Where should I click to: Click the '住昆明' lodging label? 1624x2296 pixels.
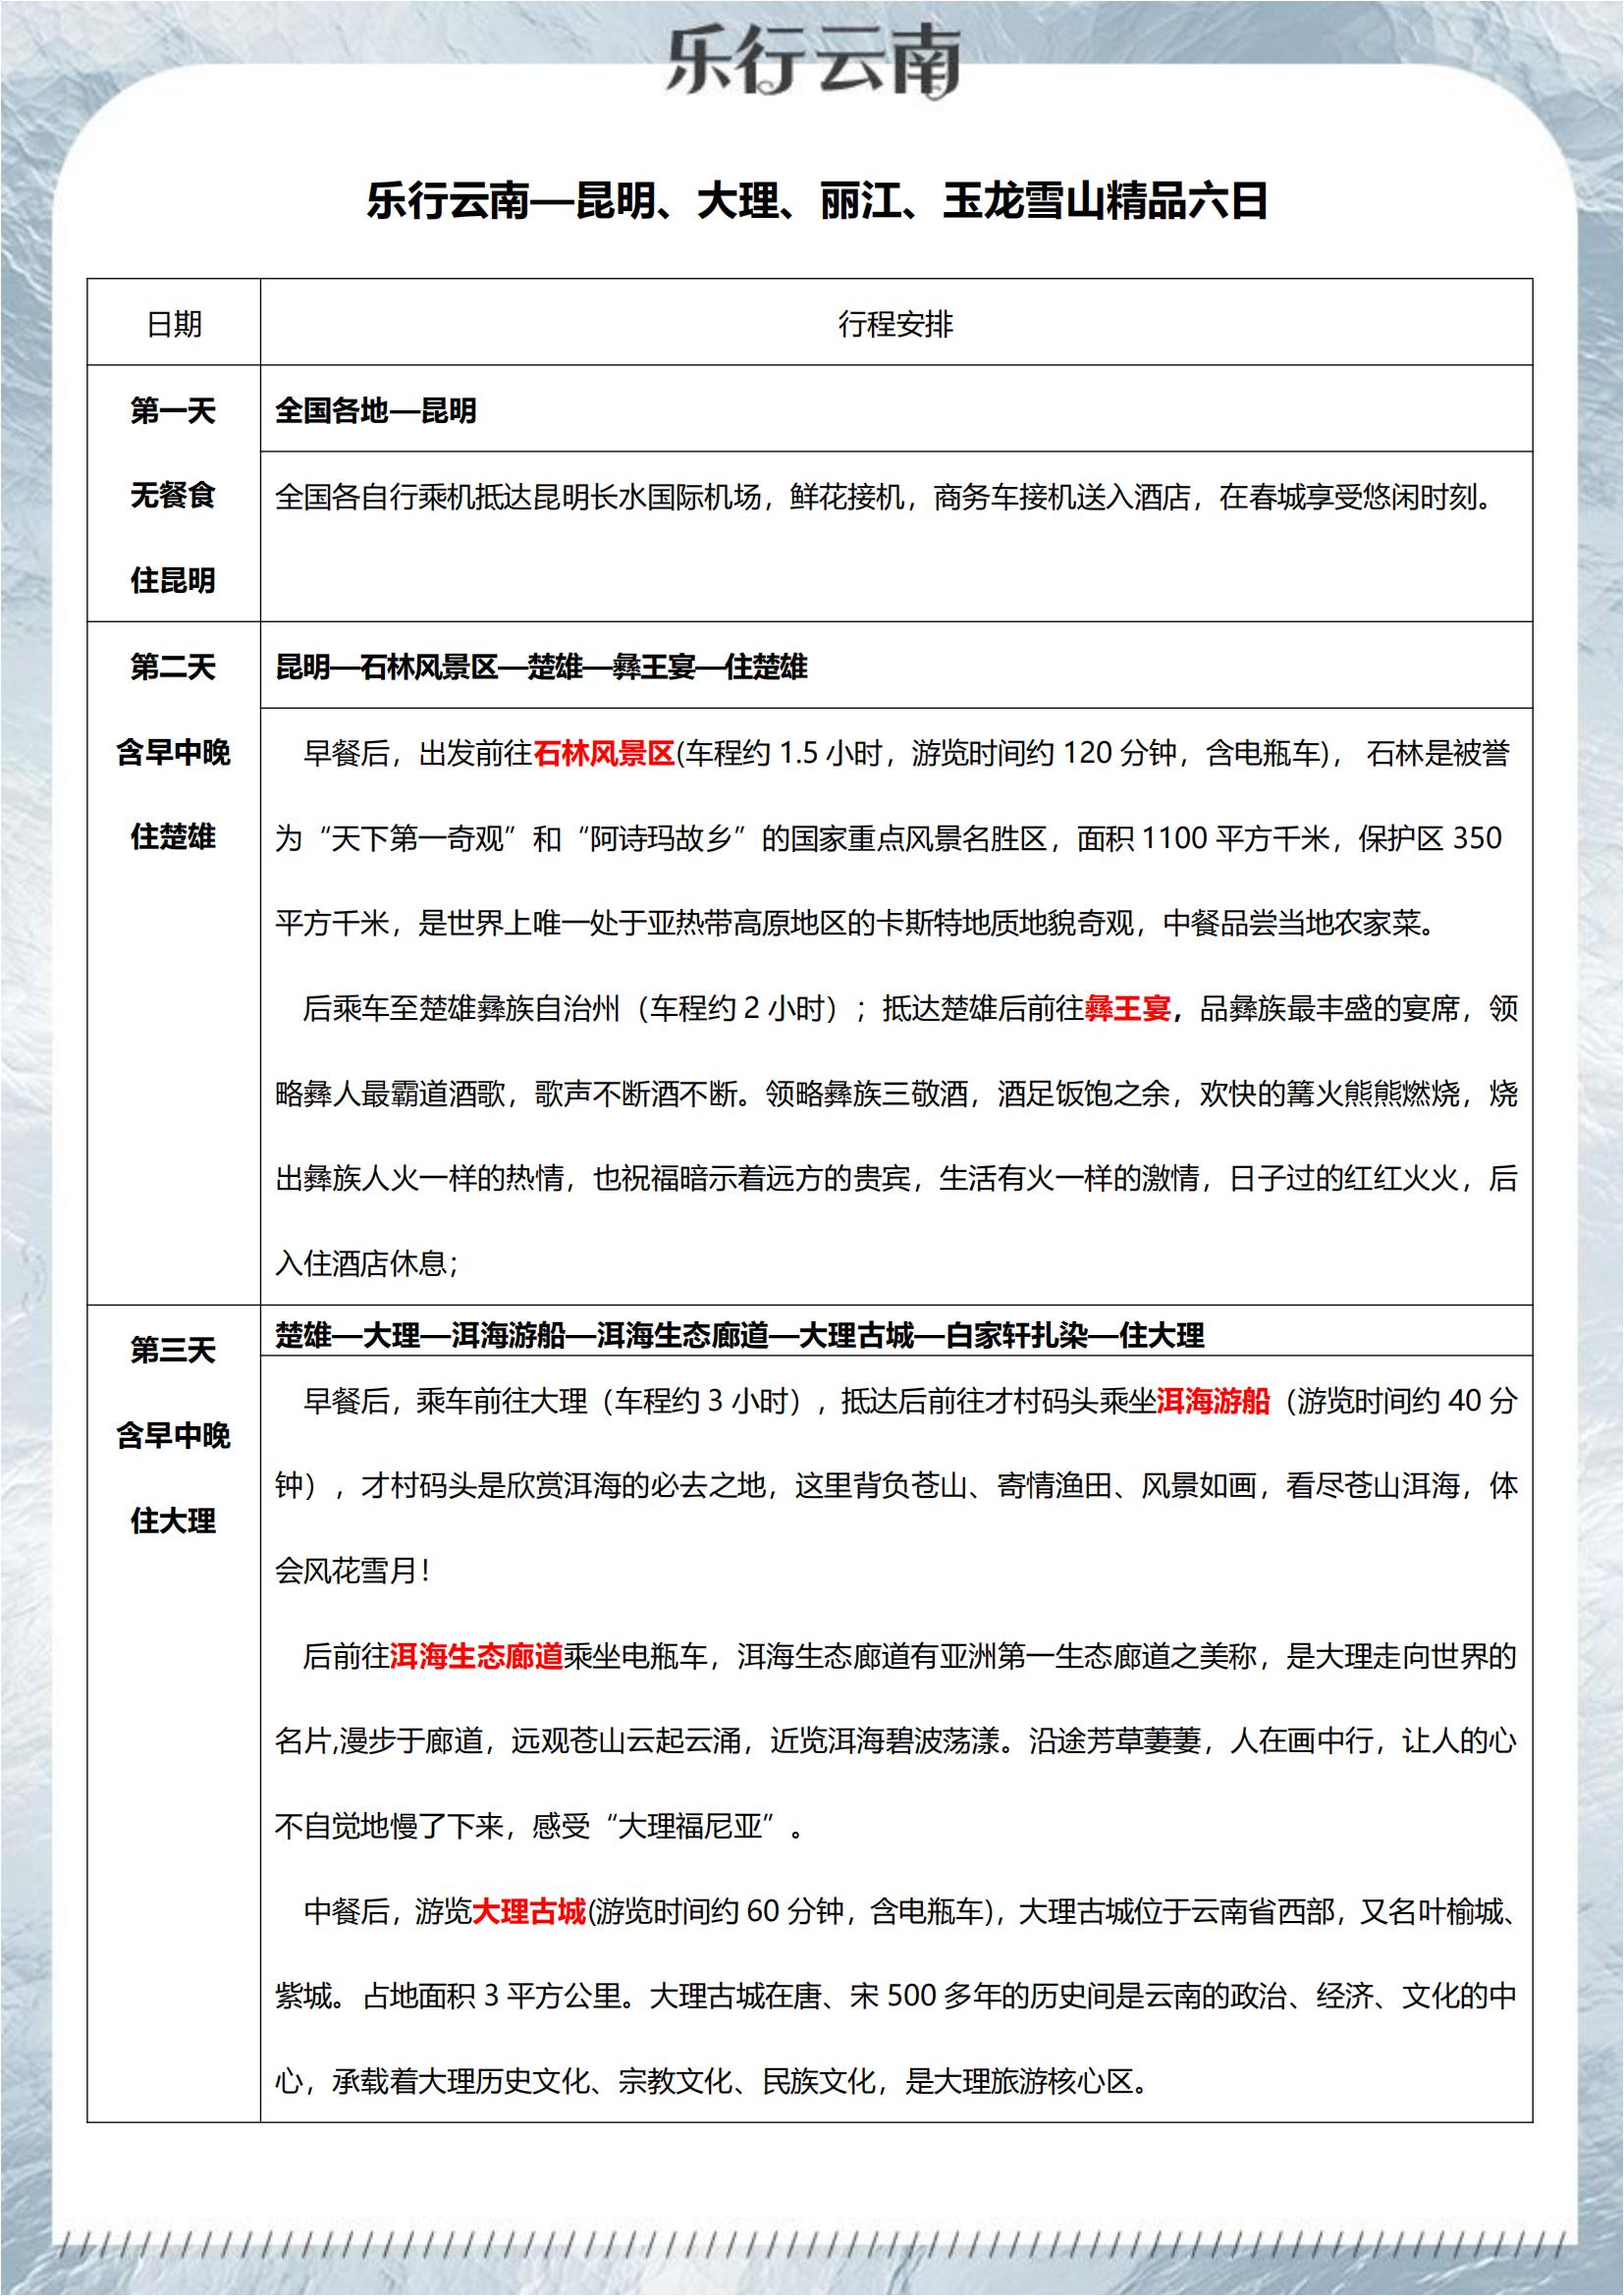173,580
